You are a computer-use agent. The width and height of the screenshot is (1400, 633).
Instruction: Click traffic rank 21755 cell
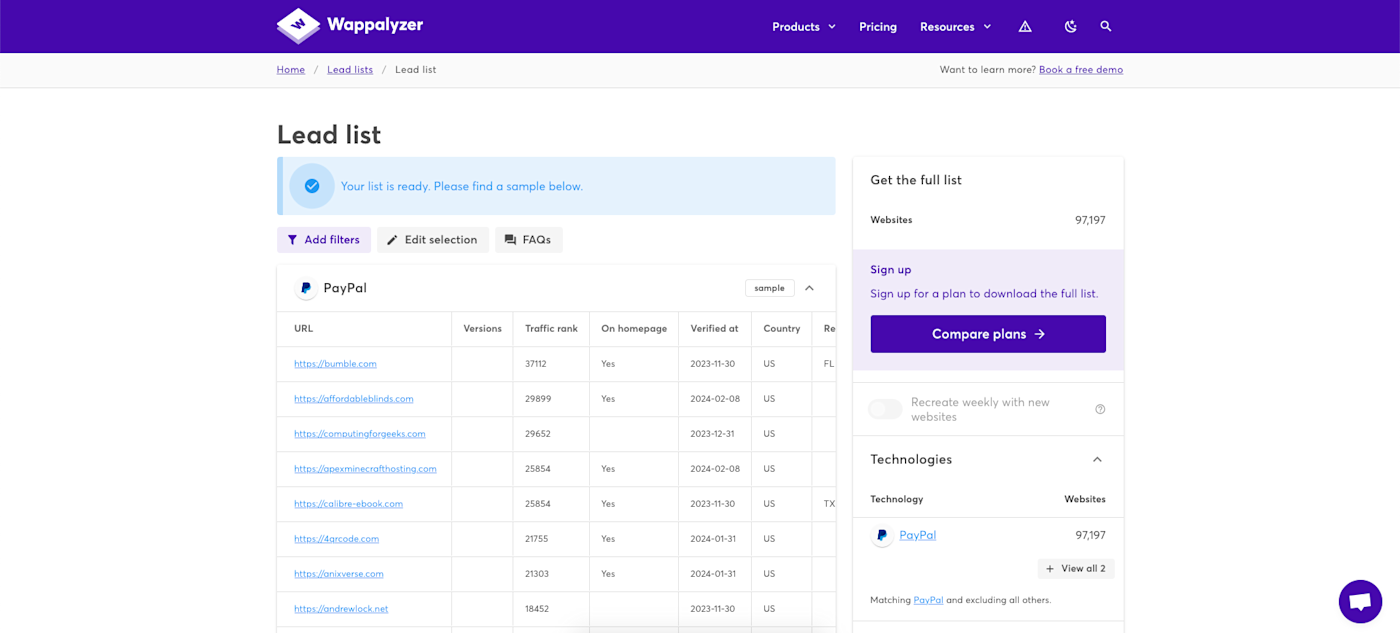(551, 539)
